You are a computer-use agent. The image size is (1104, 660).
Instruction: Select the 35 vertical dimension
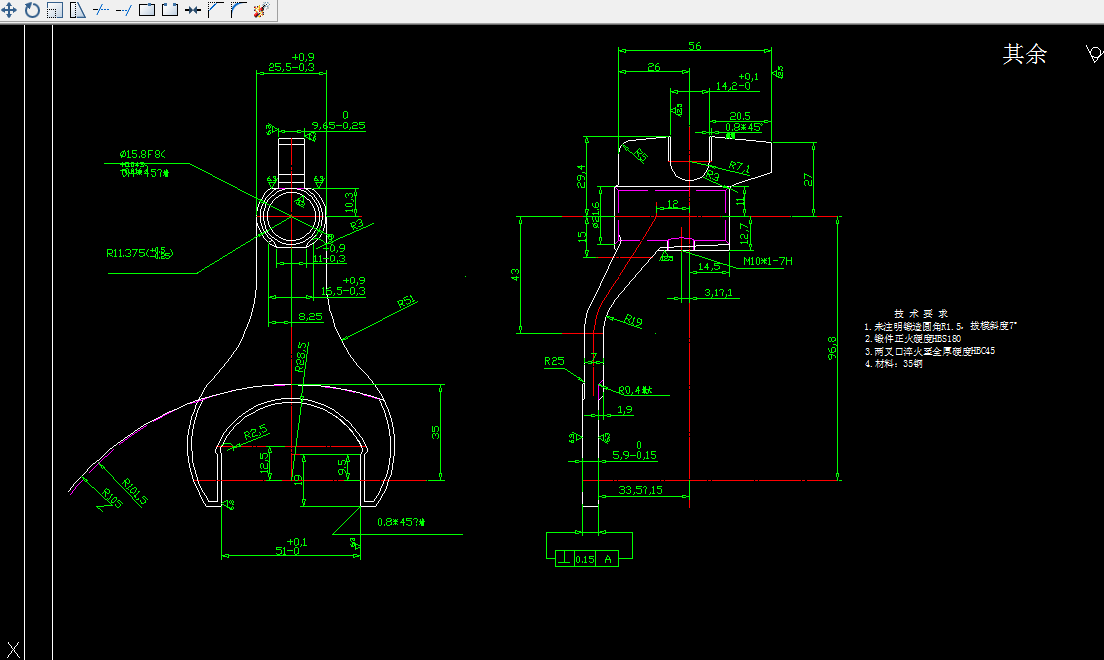click(435, 432)
